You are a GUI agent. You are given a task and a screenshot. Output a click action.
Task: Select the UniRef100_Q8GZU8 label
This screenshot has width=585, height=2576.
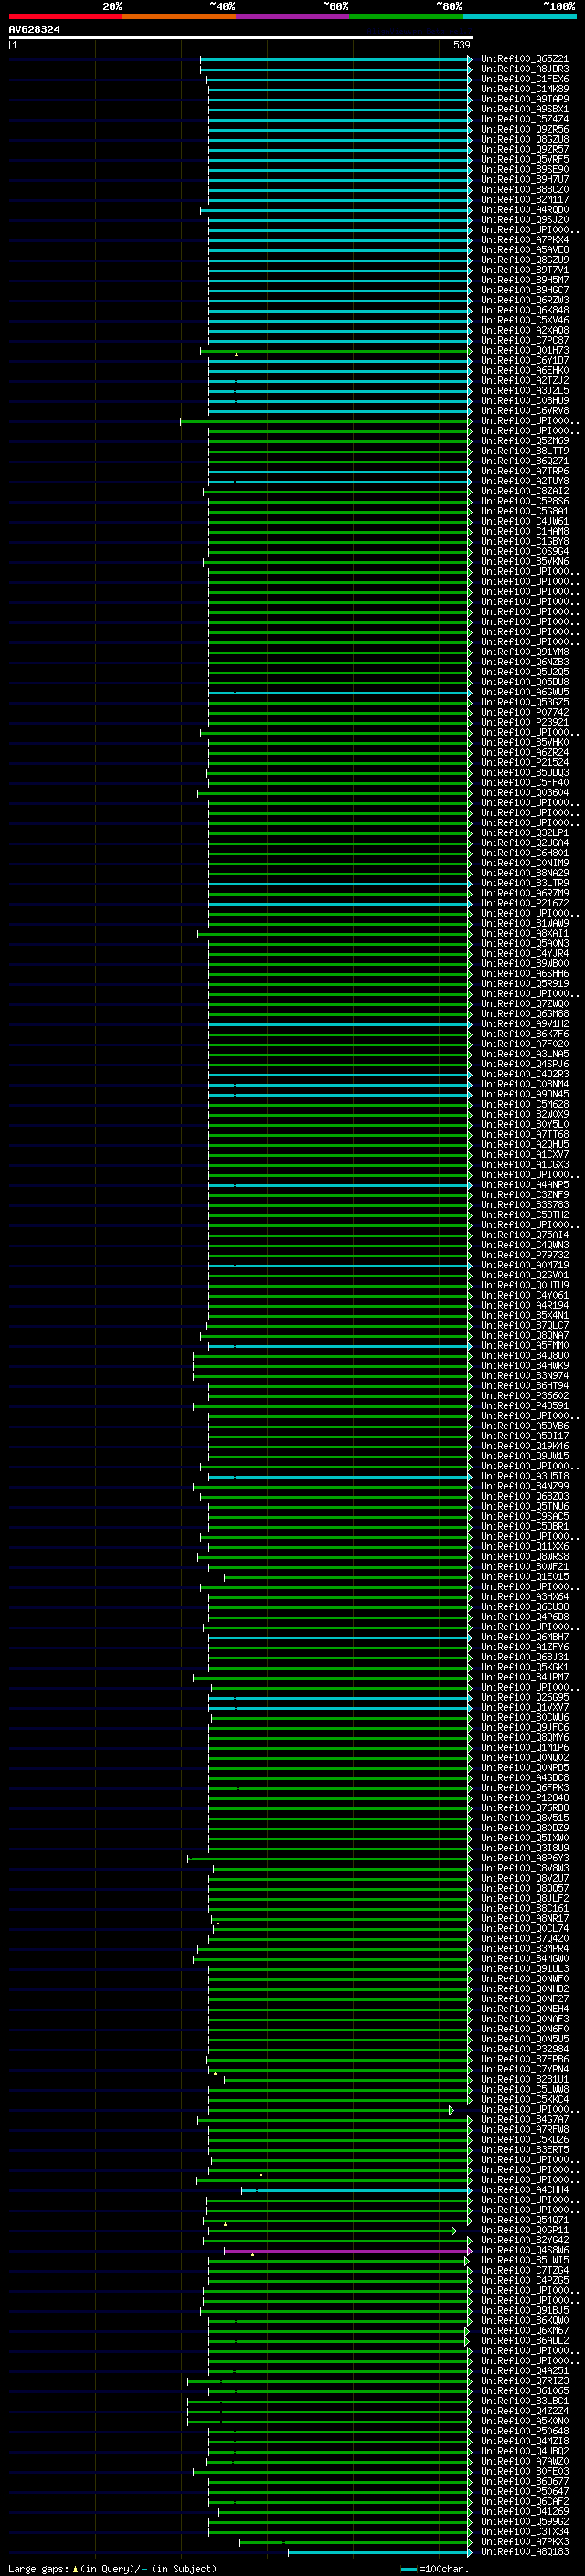point(524,139)
